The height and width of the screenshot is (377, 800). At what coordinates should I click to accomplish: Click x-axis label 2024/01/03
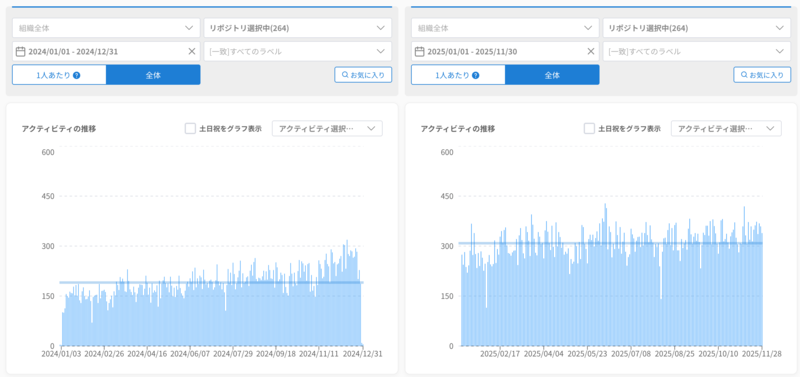(62, 353)
